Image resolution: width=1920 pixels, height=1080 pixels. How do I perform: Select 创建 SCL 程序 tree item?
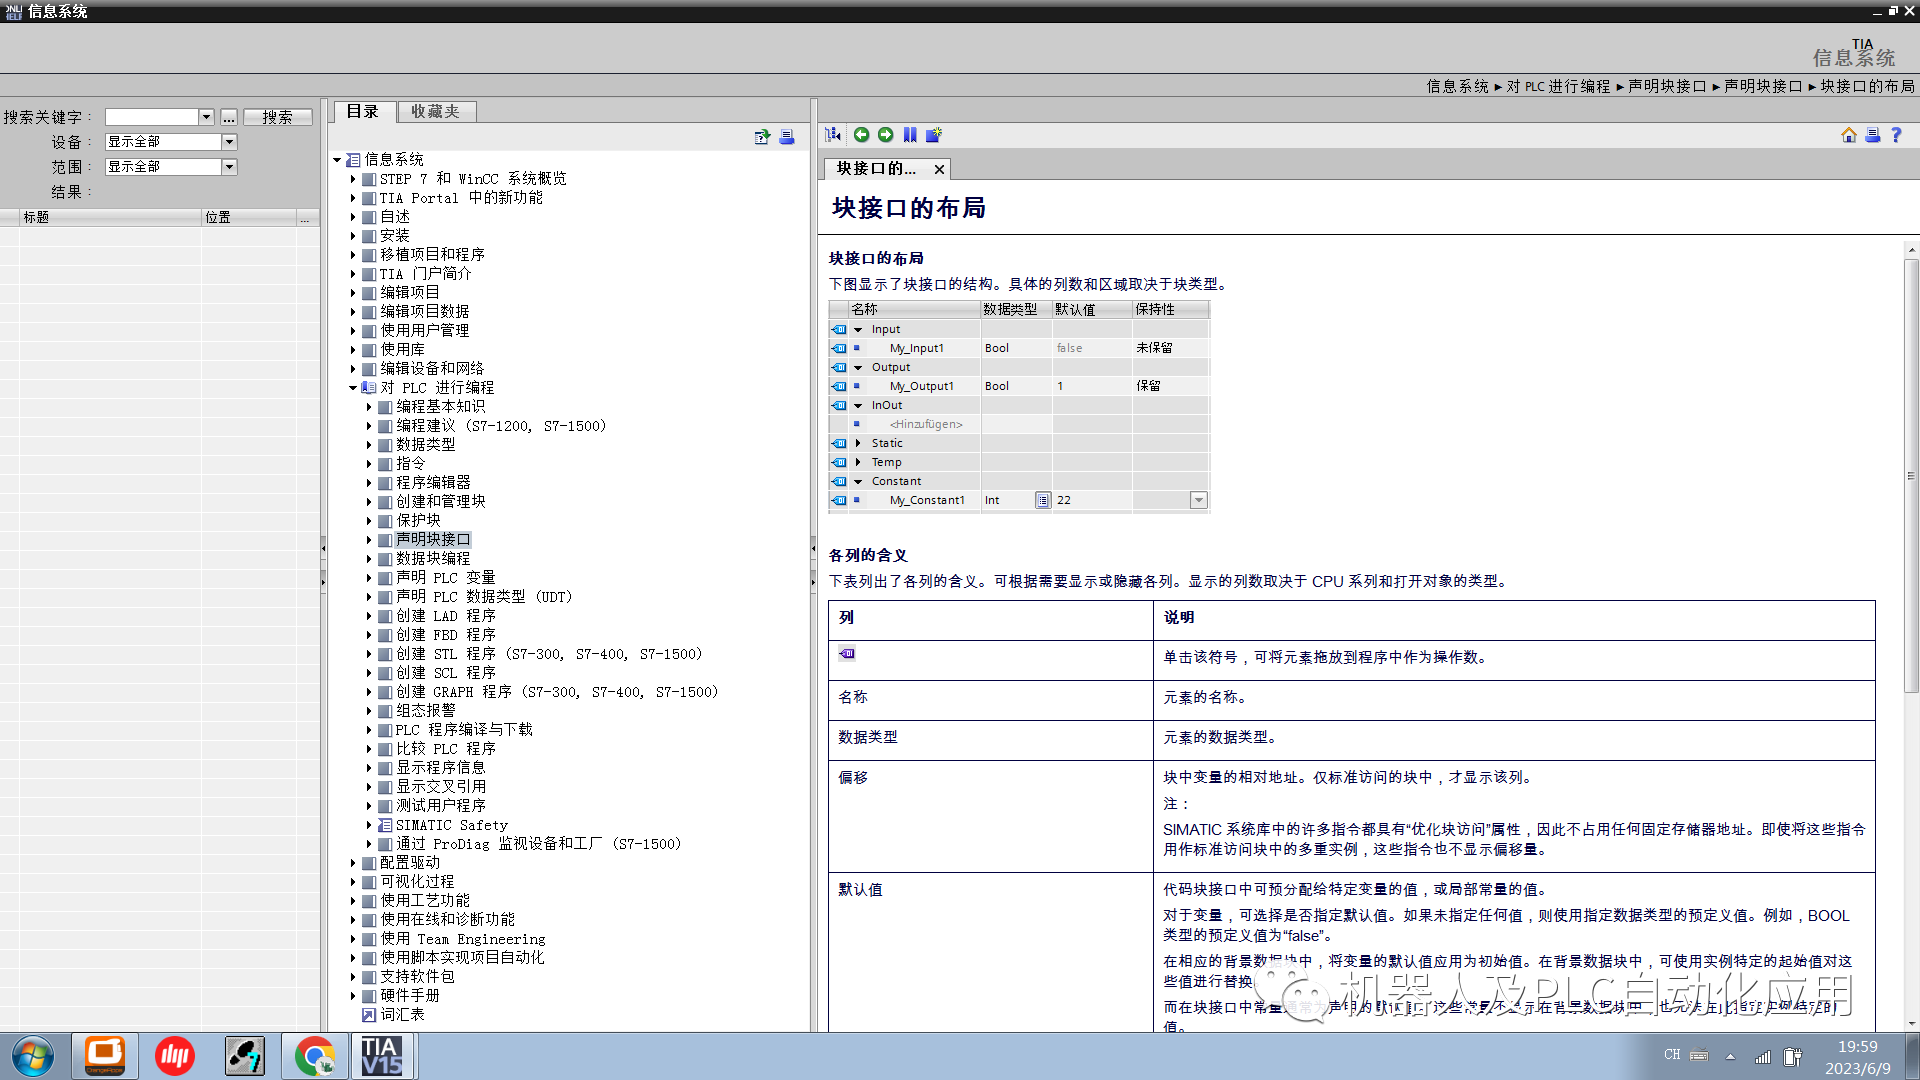(x=446, y=673)
